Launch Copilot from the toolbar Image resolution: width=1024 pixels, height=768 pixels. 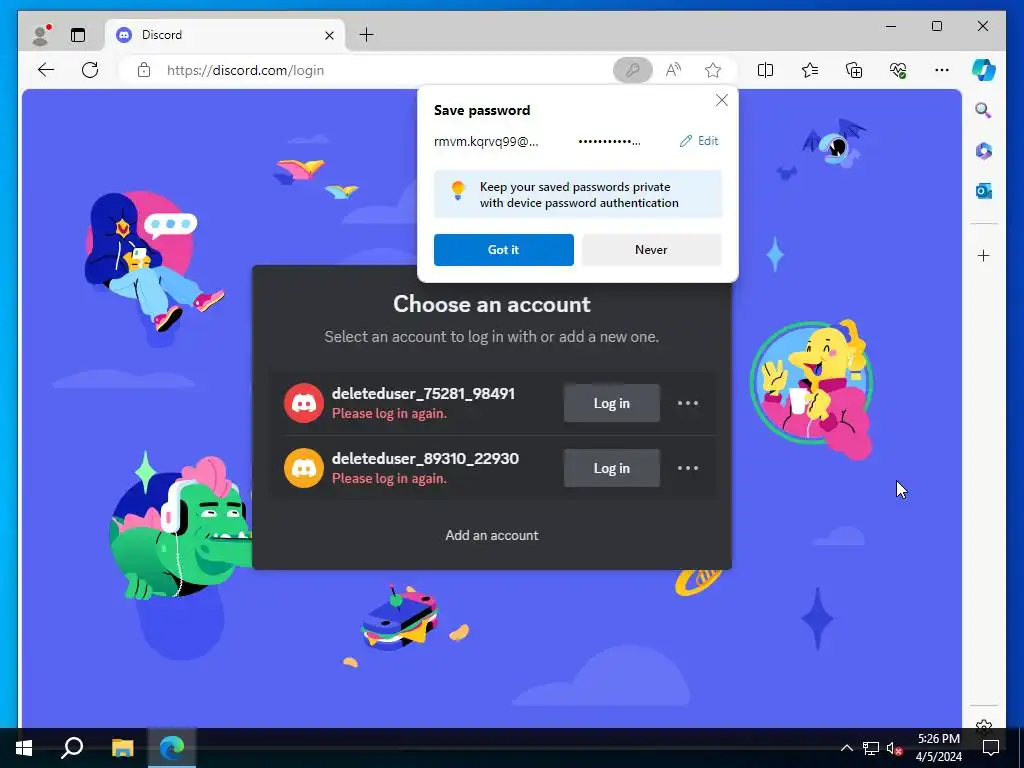point(984,70)
